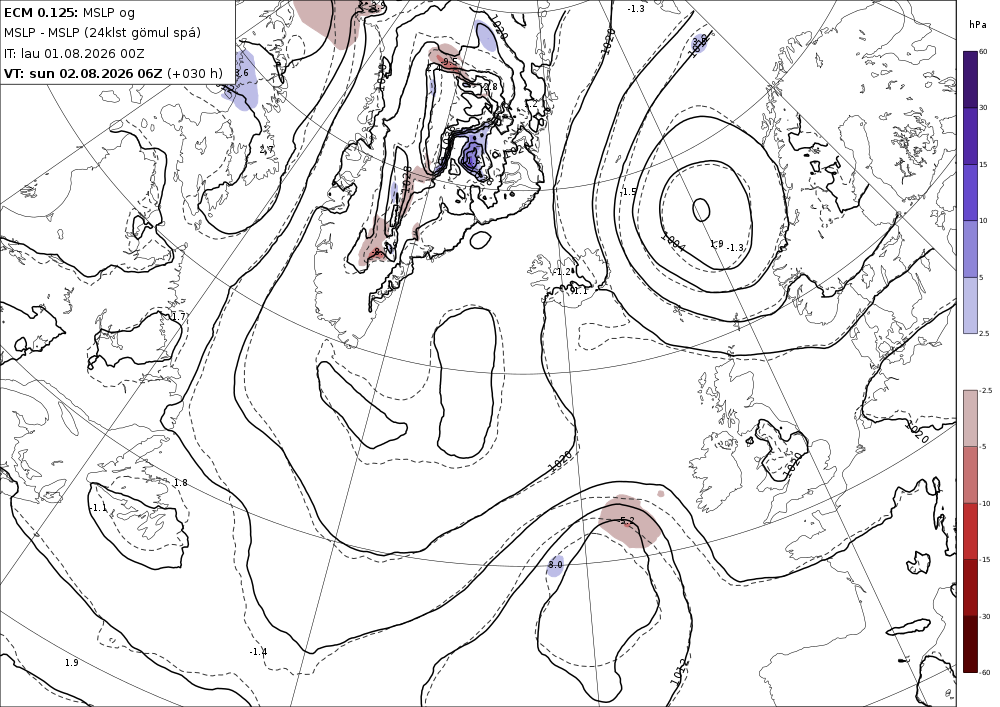Click the darkest maroon -30 to -60 legend band
The height and width of the screenshot is (707, 1000).
coord(969,644)
